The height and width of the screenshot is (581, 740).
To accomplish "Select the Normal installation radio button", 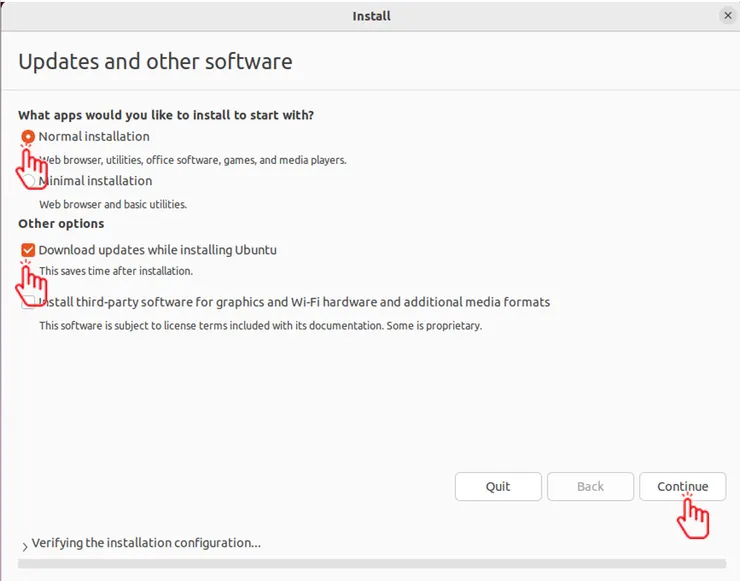I will 28,137.
